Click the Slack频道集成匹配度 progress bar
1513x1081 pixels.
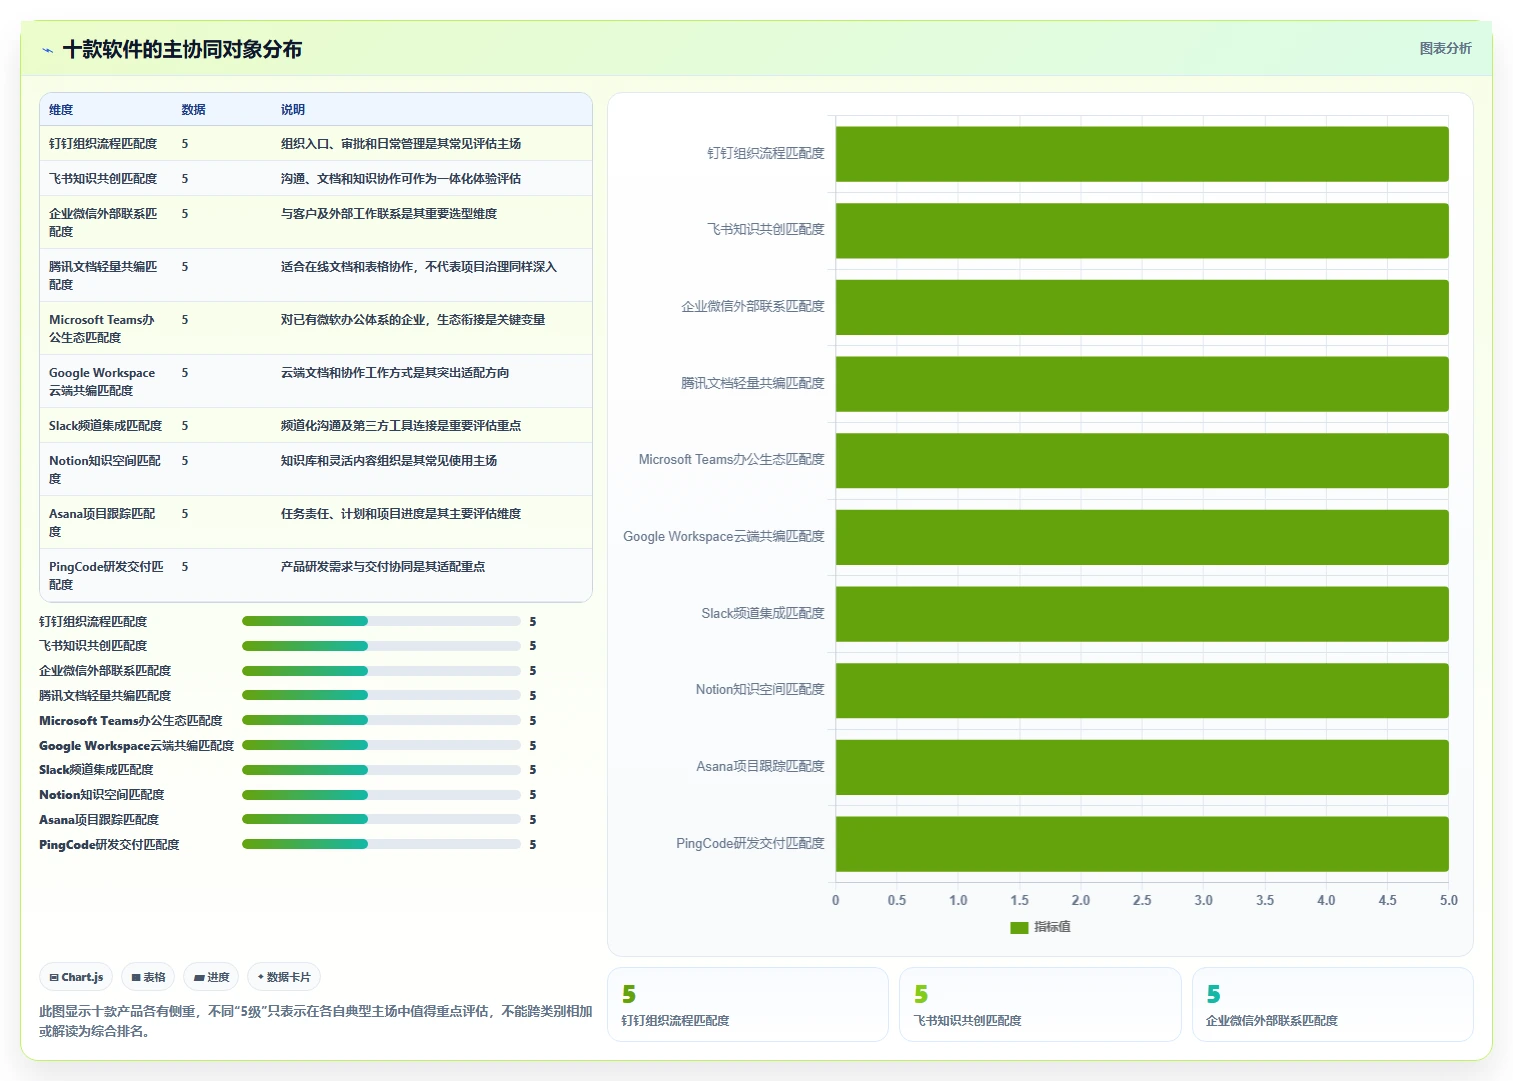(x=381, y=770)
